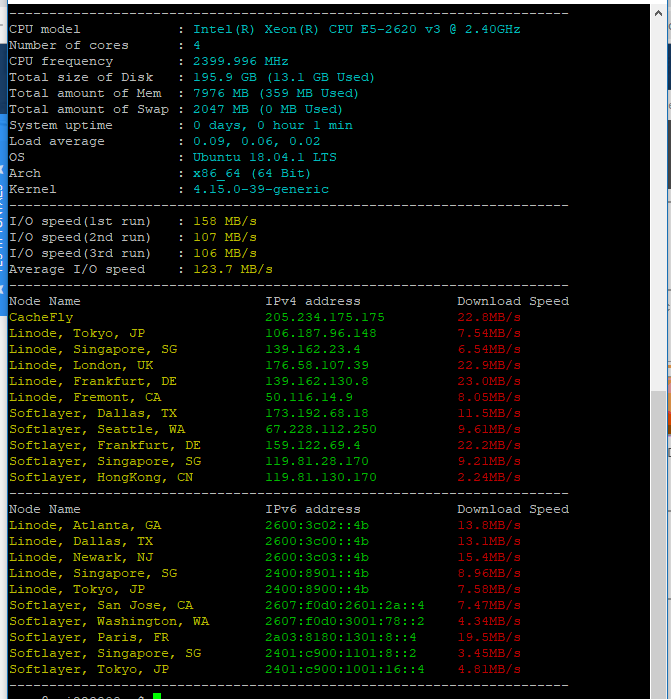Click the Linode London, UK node name
Image resolution: width=671 pixels, height=699 pixels.
[x=81, y=365]
